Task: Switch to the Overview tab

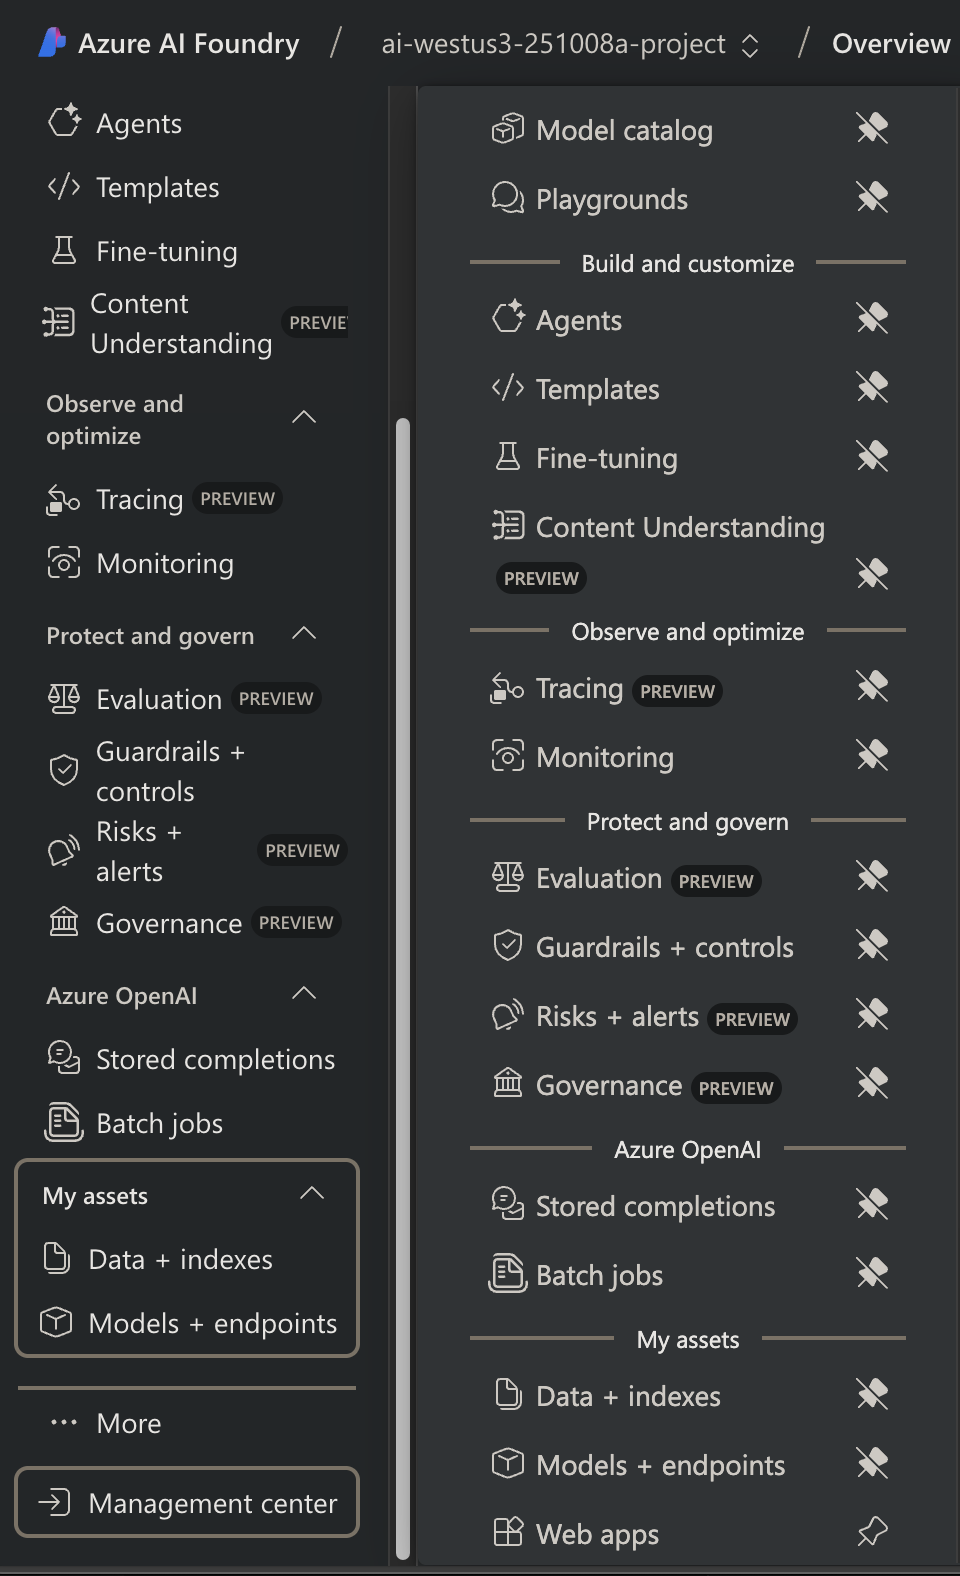Action: coord(890,44)
